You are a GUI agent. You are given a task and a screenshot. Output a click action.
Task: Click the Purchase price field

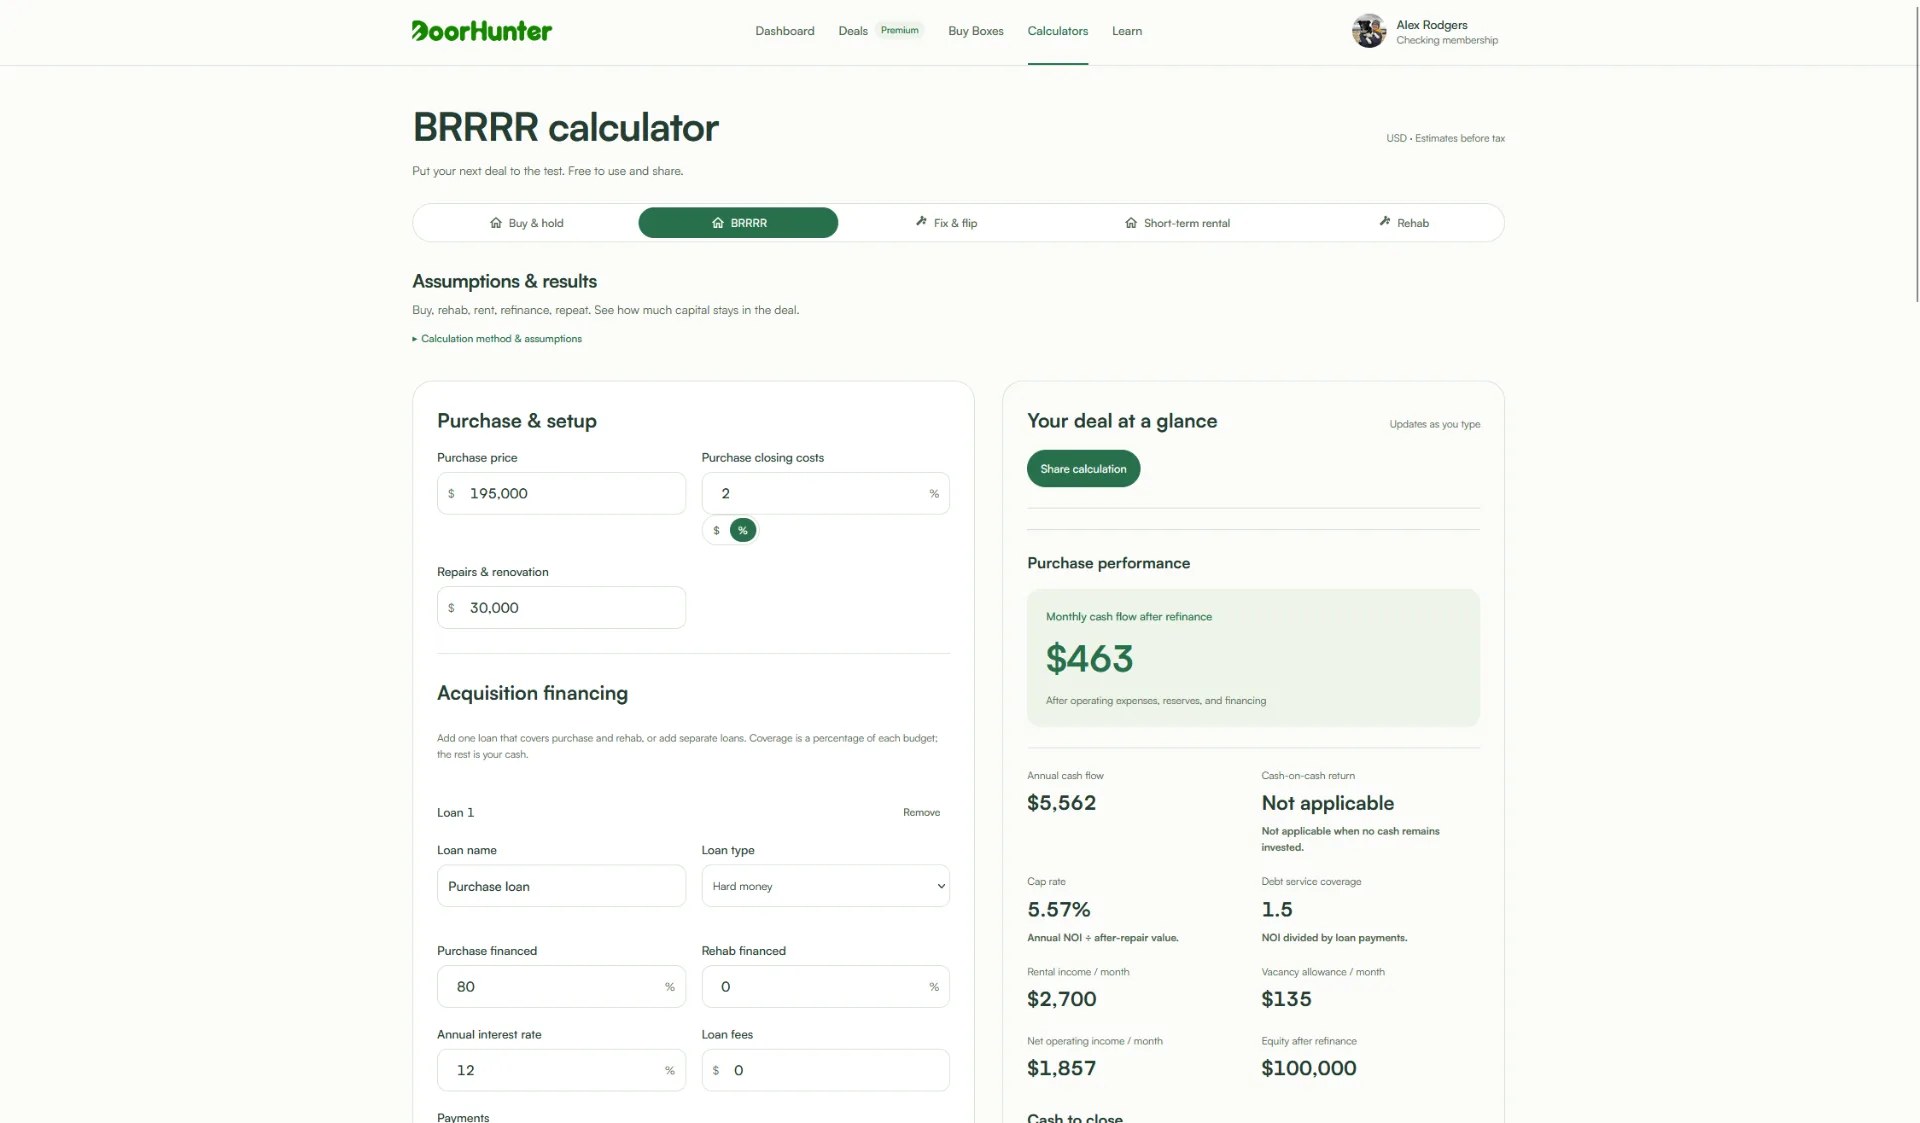click(561, 494)
